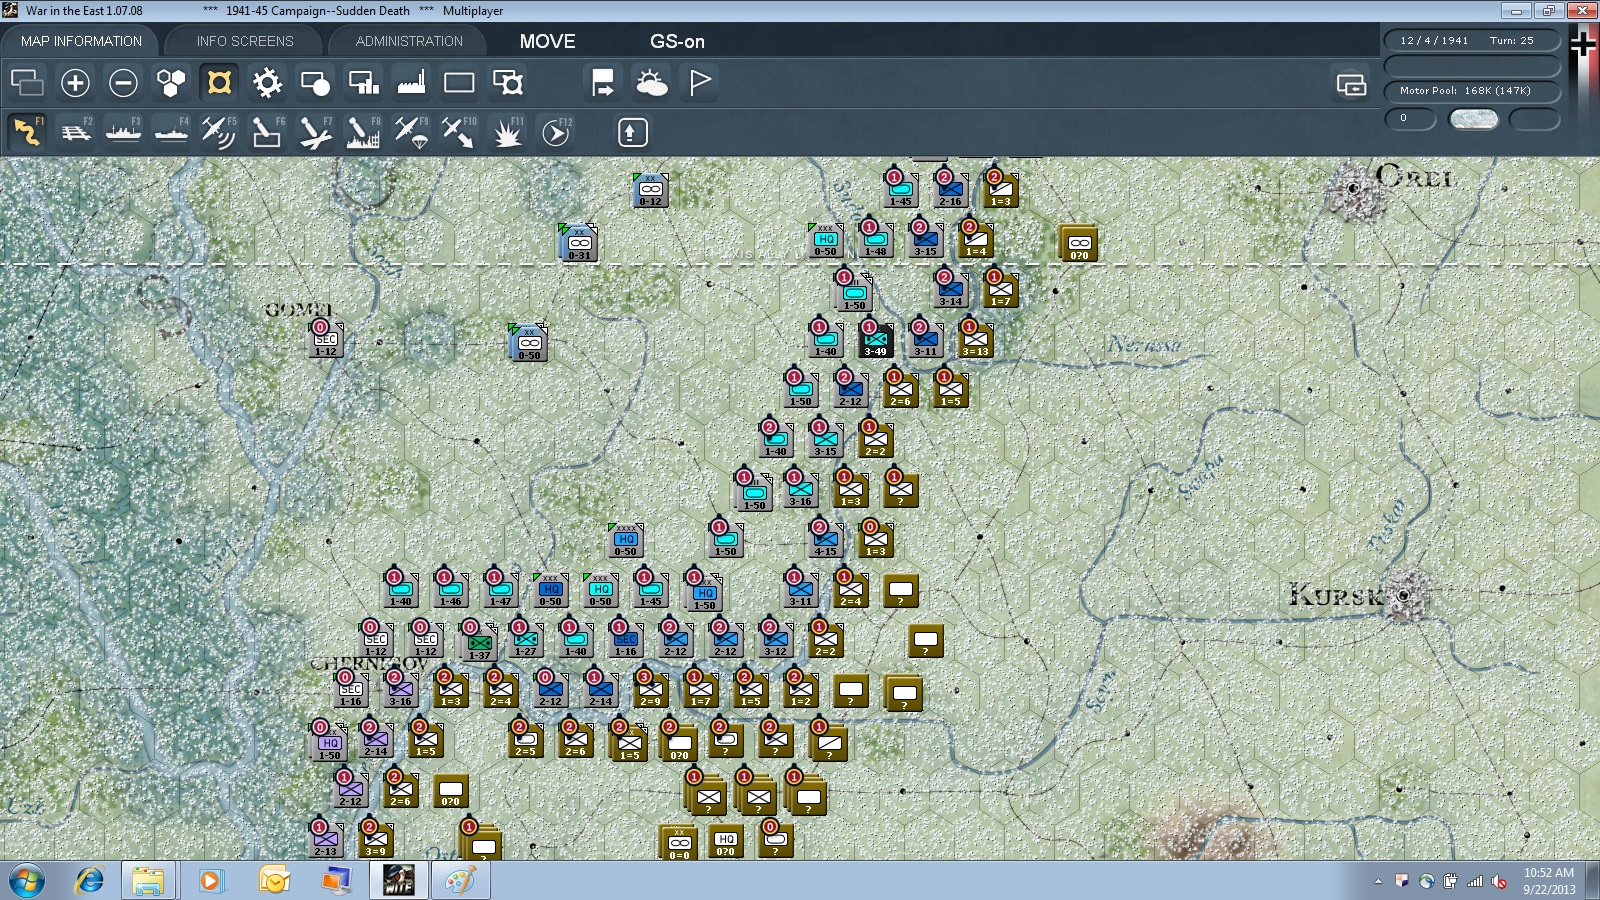Click the Kursk city marker
The height and width of the screenshot is (900, 1600).
[1405, 594]
